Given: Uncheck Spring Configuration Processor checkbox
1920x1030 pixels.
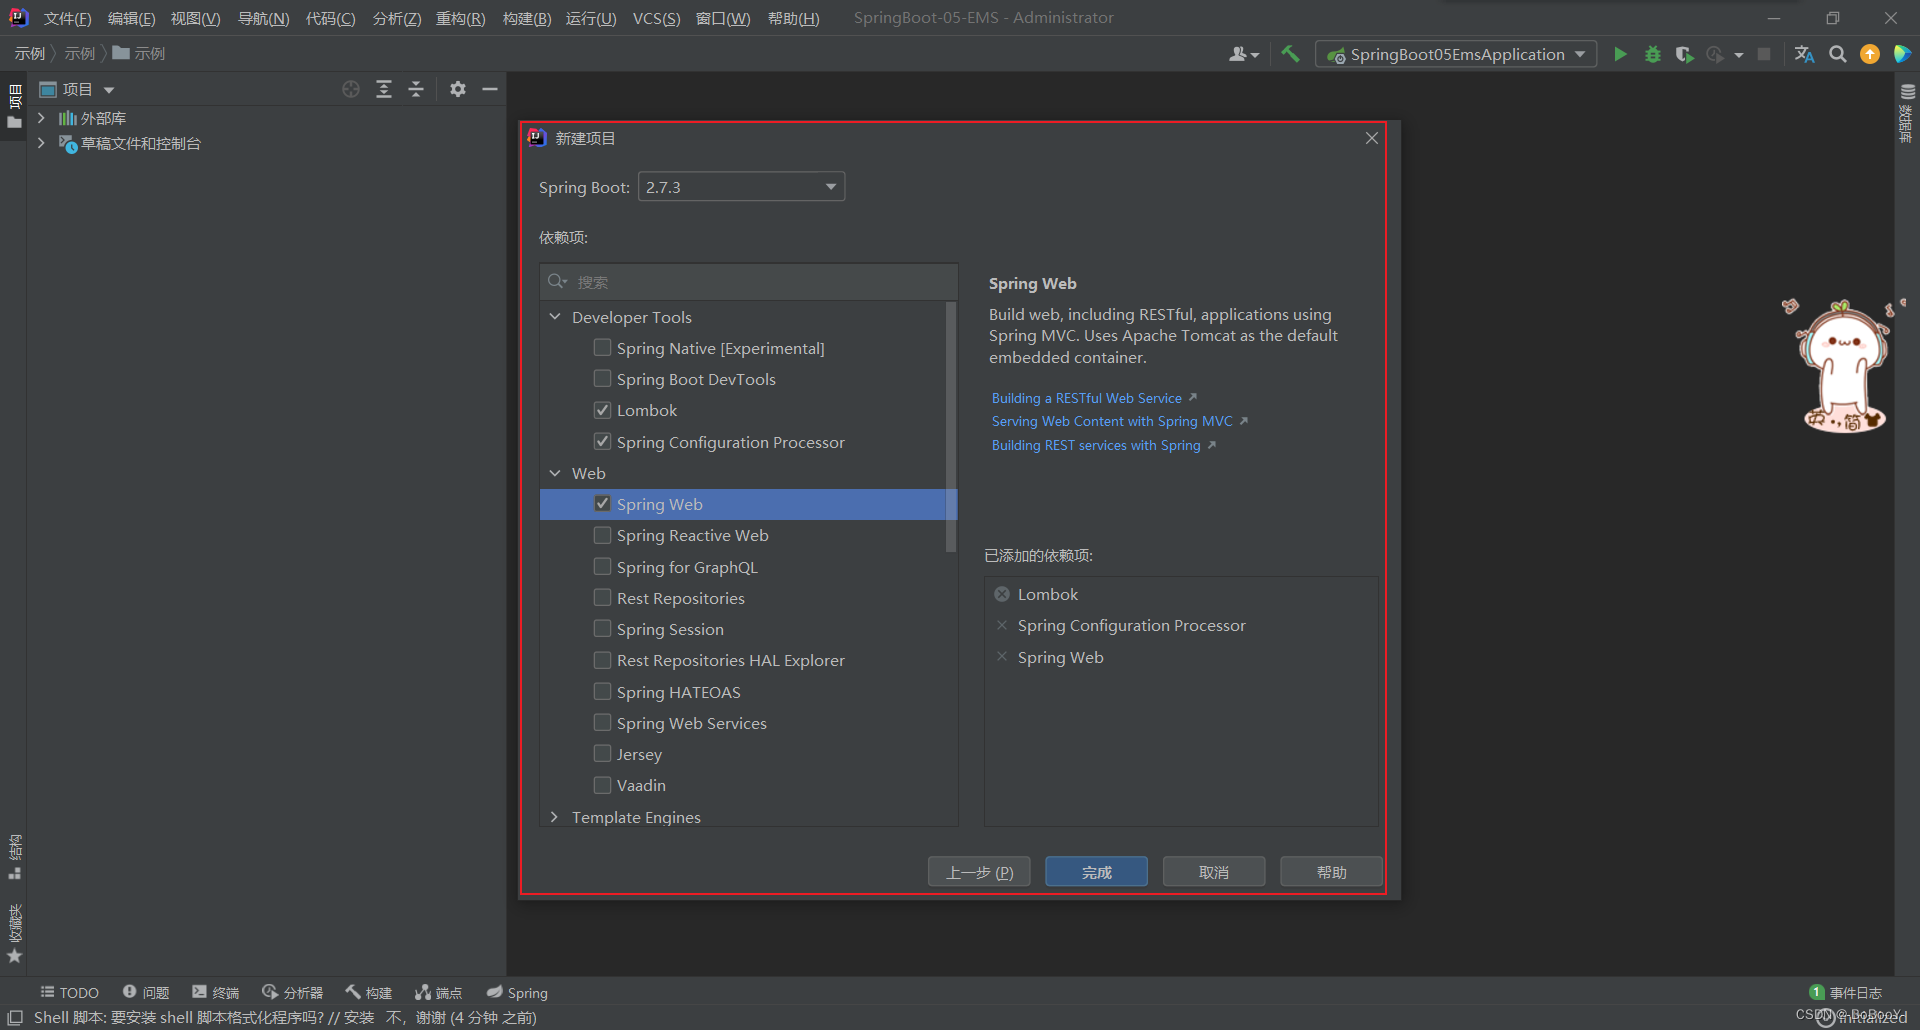Looking at the screenshot, I should (x=602, y=441).
